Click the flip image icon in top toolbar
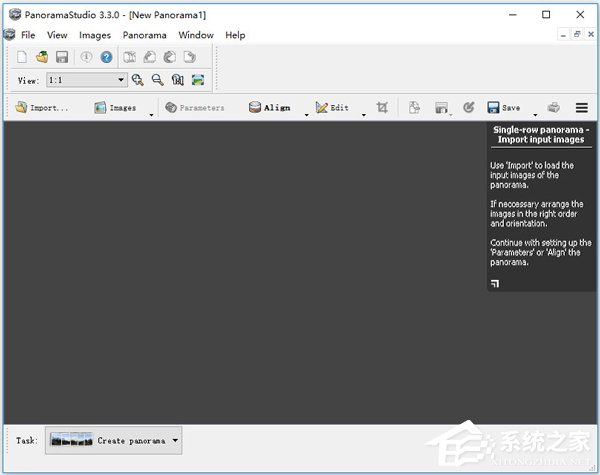600x475 pixels. pyautogui.click(x=129, y=57)
